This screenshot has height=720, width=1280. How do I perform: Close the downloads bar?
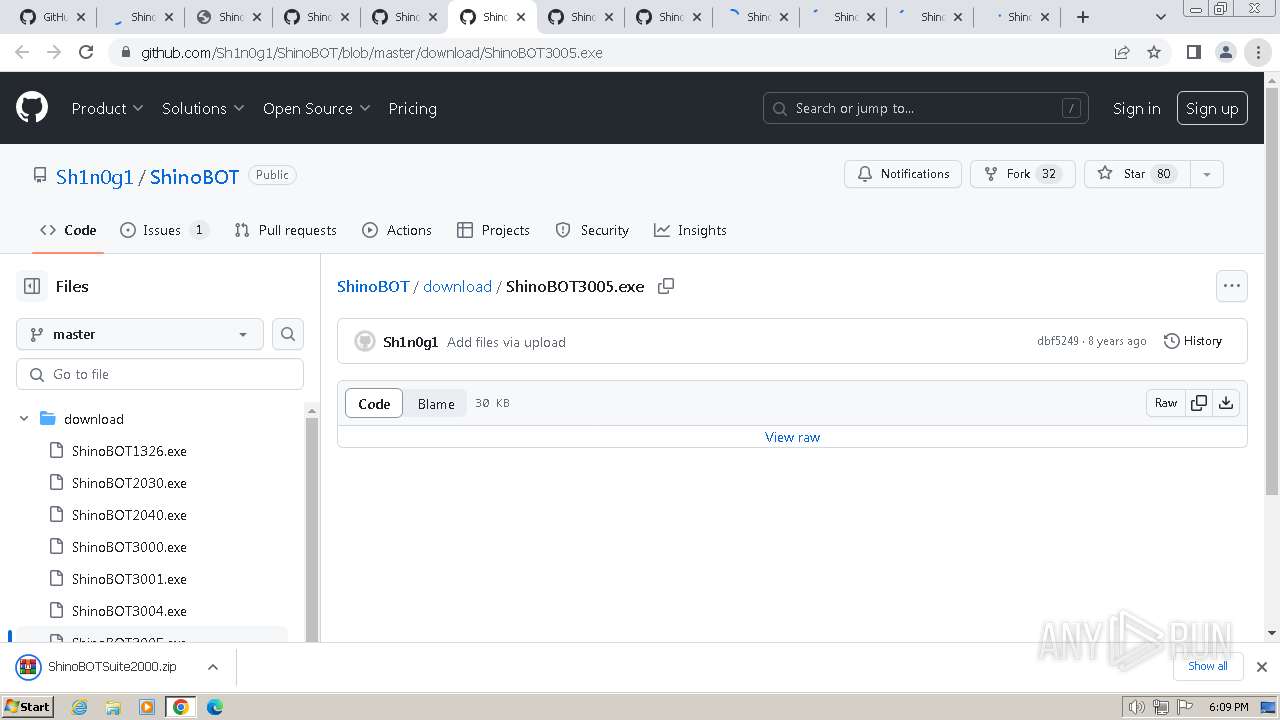(1262, 667)
